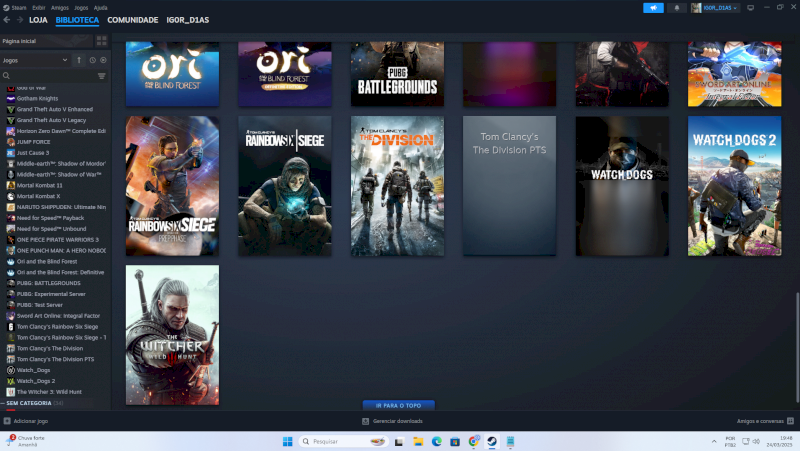Click Adicionar jogo

click(x=26, y=421)
